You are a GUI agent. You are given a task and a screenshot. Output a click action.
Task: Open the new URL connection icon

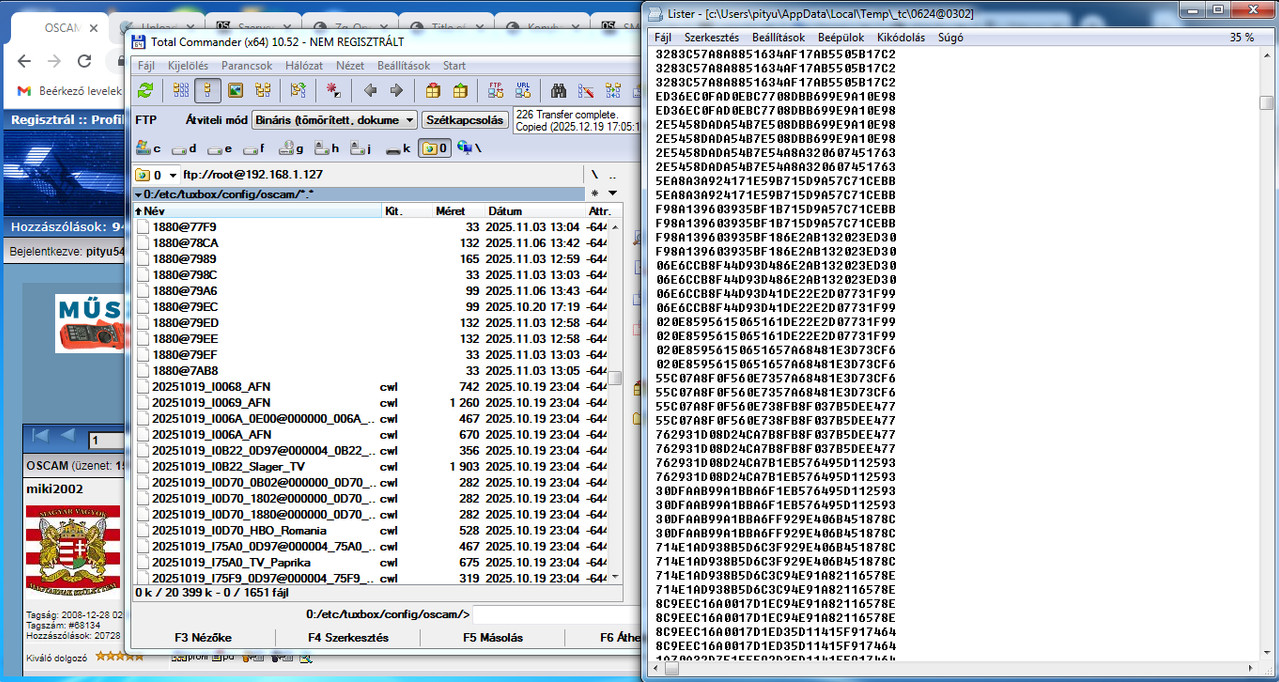coord(522,91)
